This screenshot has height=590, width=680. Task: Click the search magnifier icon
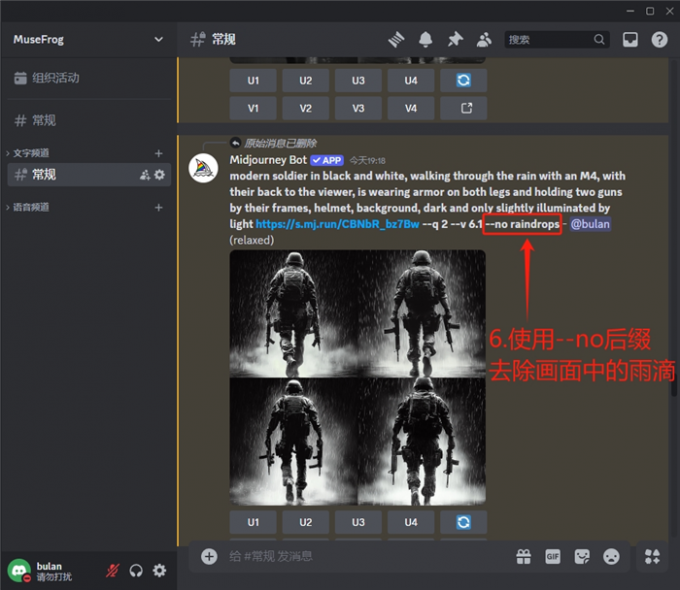(x=599, y=39)
